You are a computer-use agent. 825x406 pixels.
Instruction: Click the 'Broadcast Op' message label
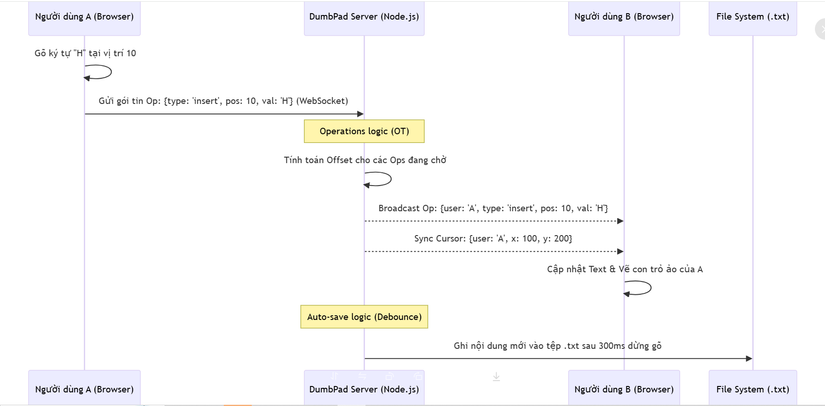tap(493, 208)
